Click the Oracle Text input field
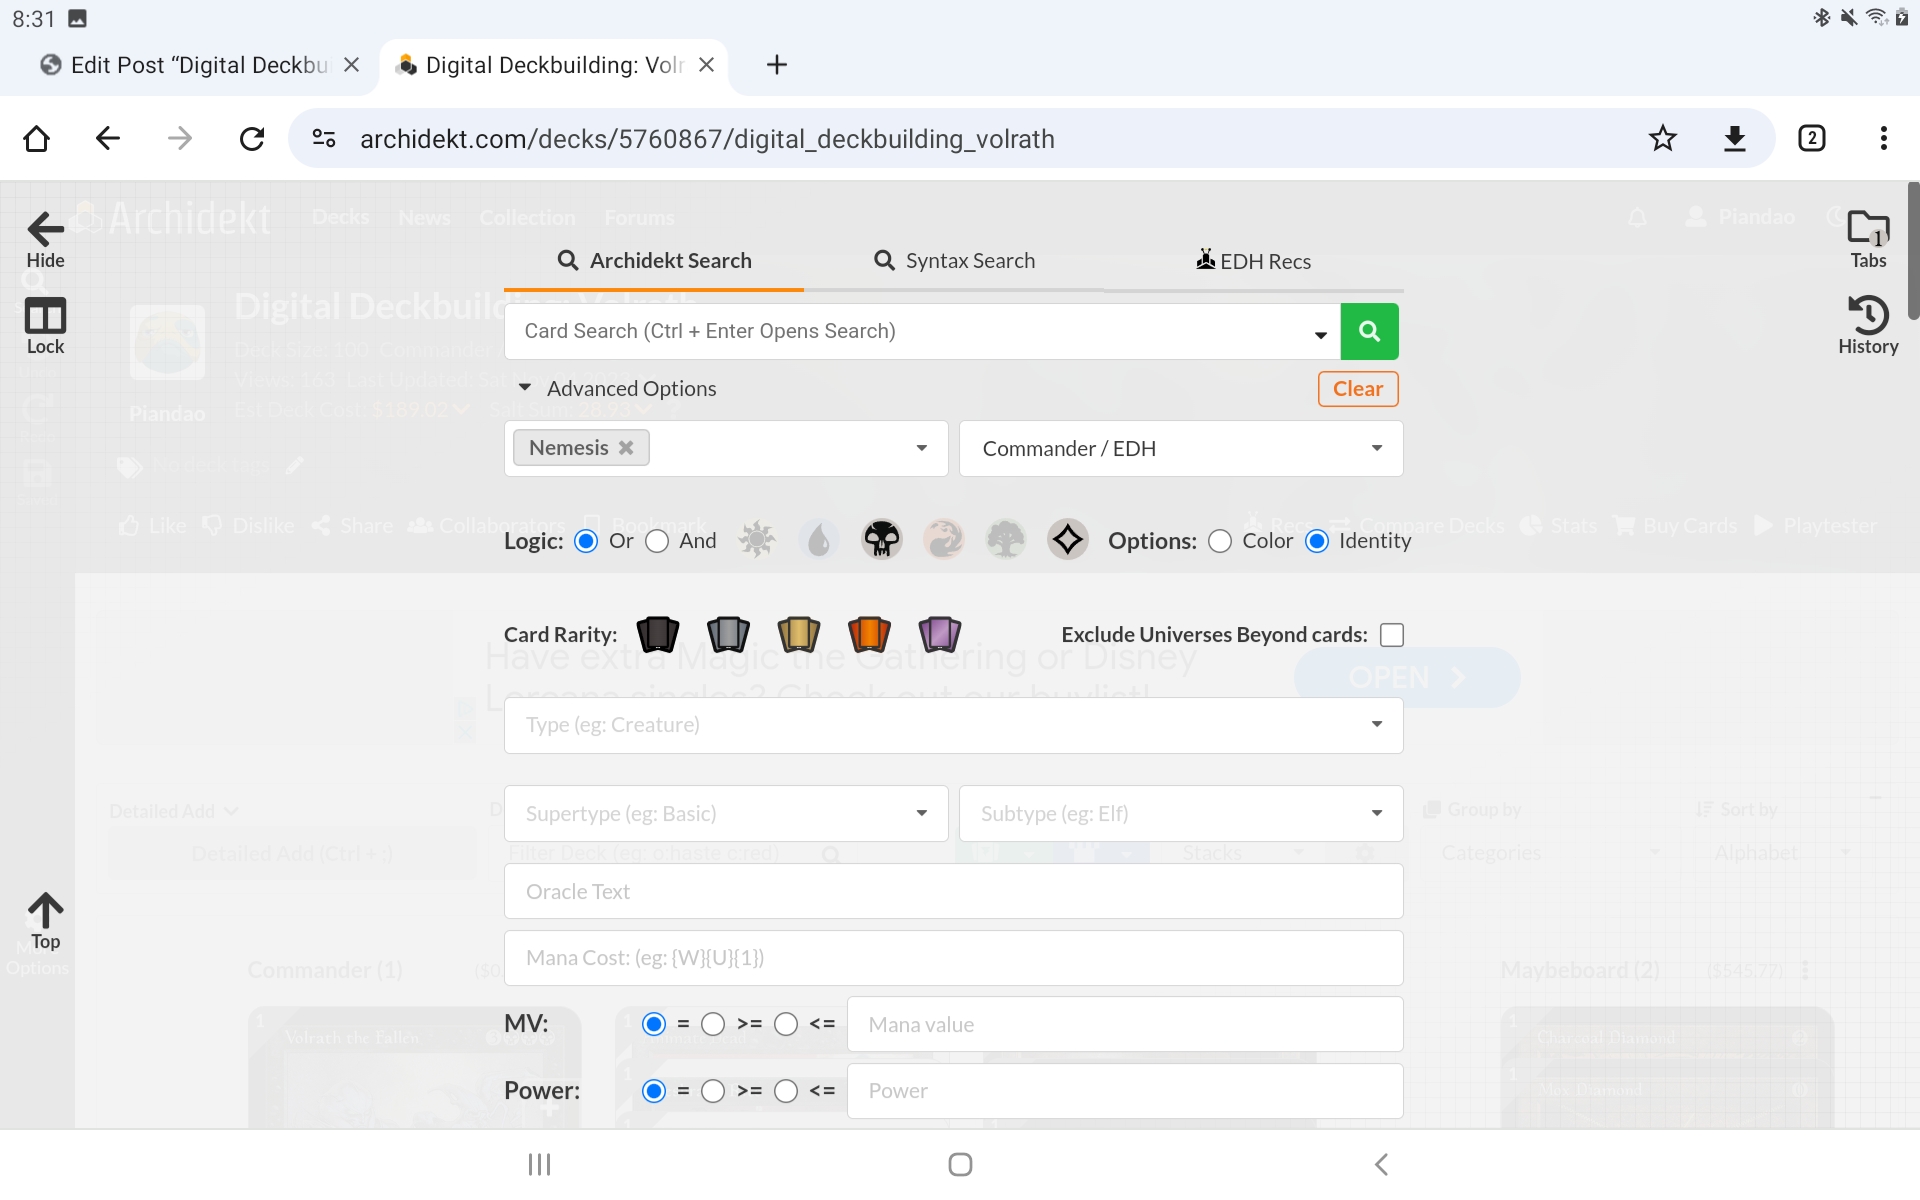Screen dimensions: 1920x1200 pos(953,891)
